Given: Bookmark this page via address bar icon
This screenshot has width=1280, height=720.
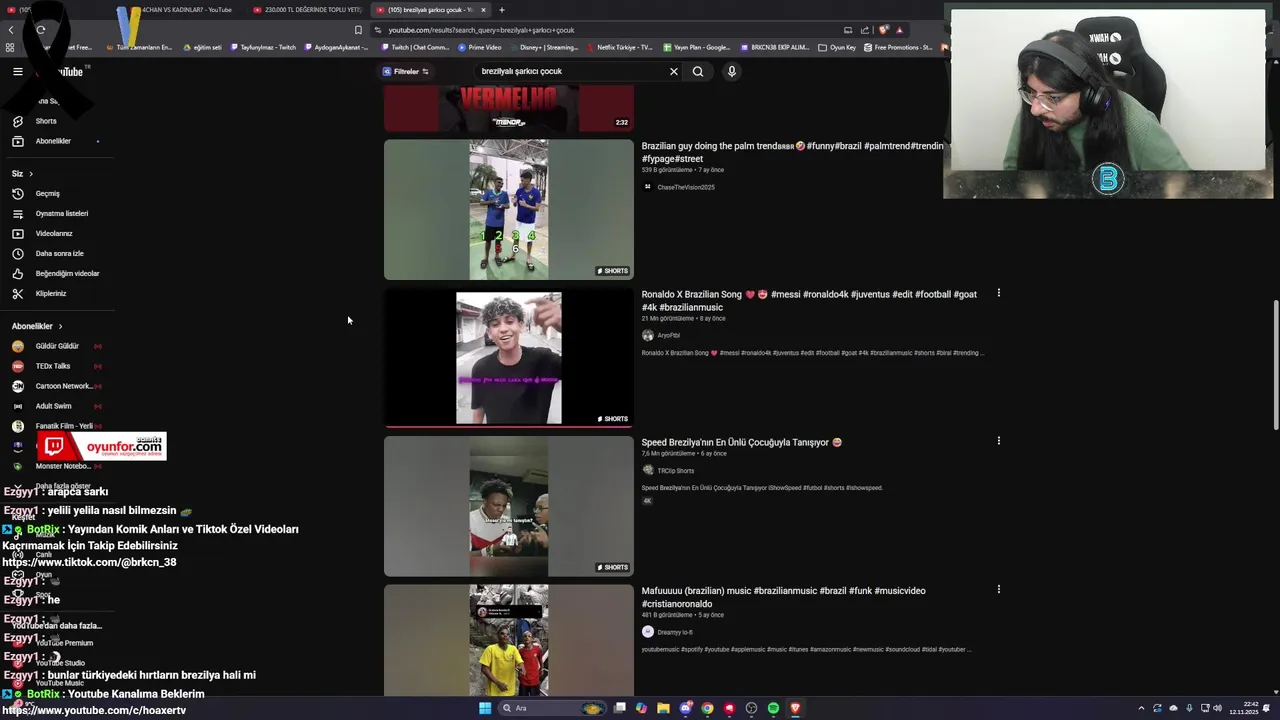Looking at the screenshot, I should [358, 30].
